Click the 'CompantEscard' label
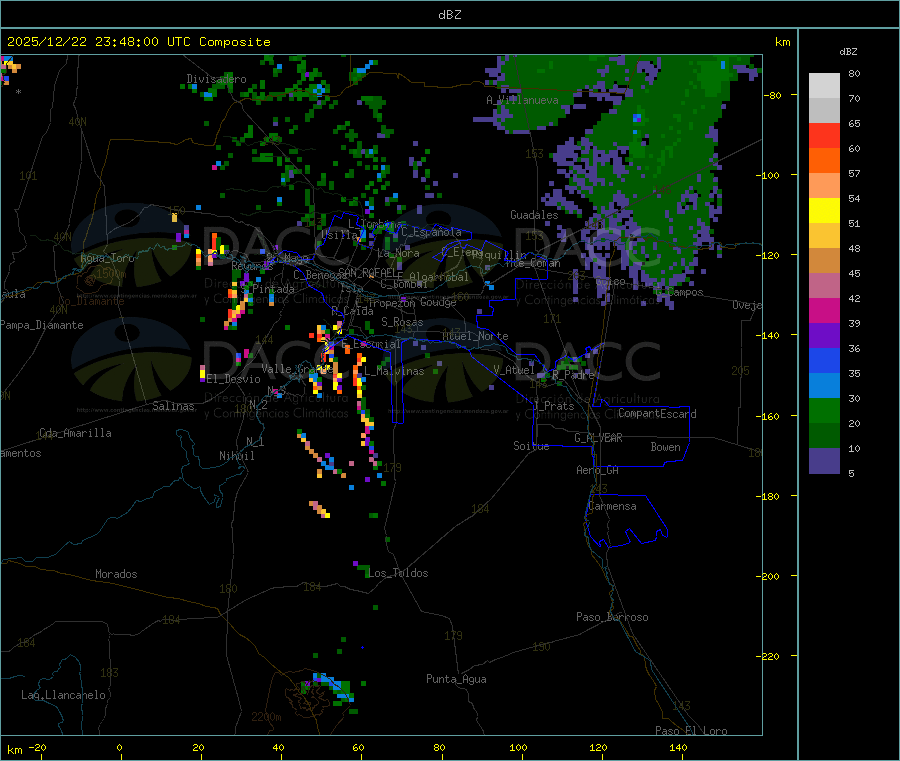The width and height of the screenshot is (900, 761). [657, 414]
